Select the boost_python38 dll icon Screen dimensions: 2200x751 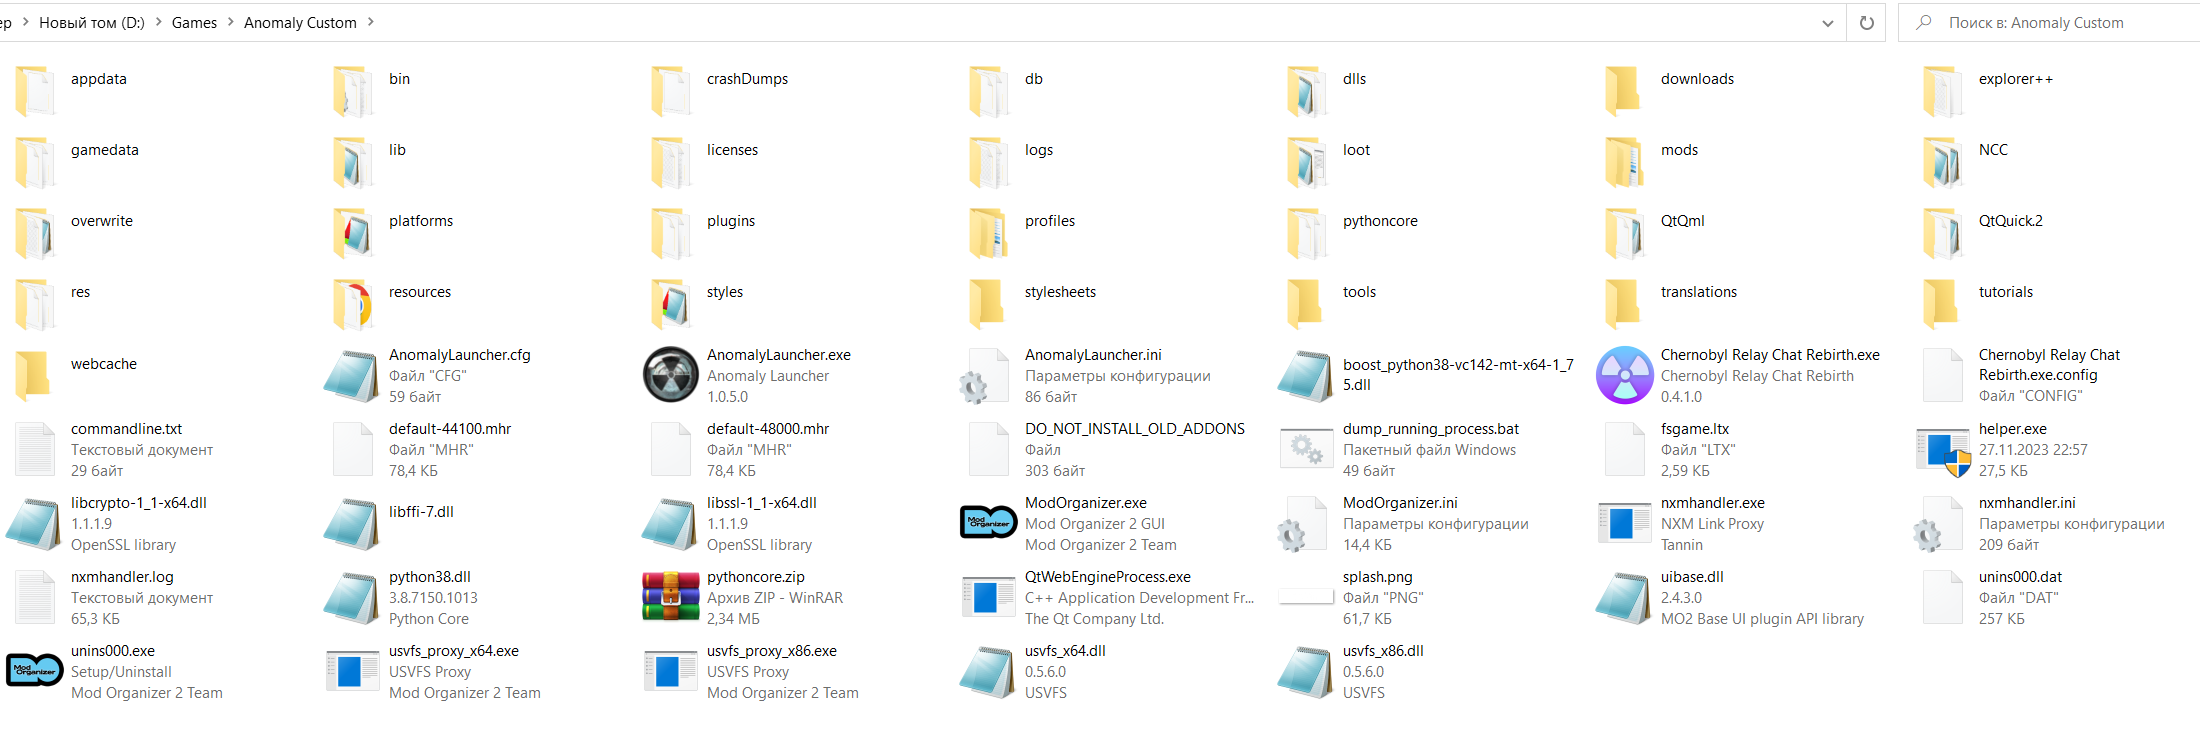tap(1306, 375)
